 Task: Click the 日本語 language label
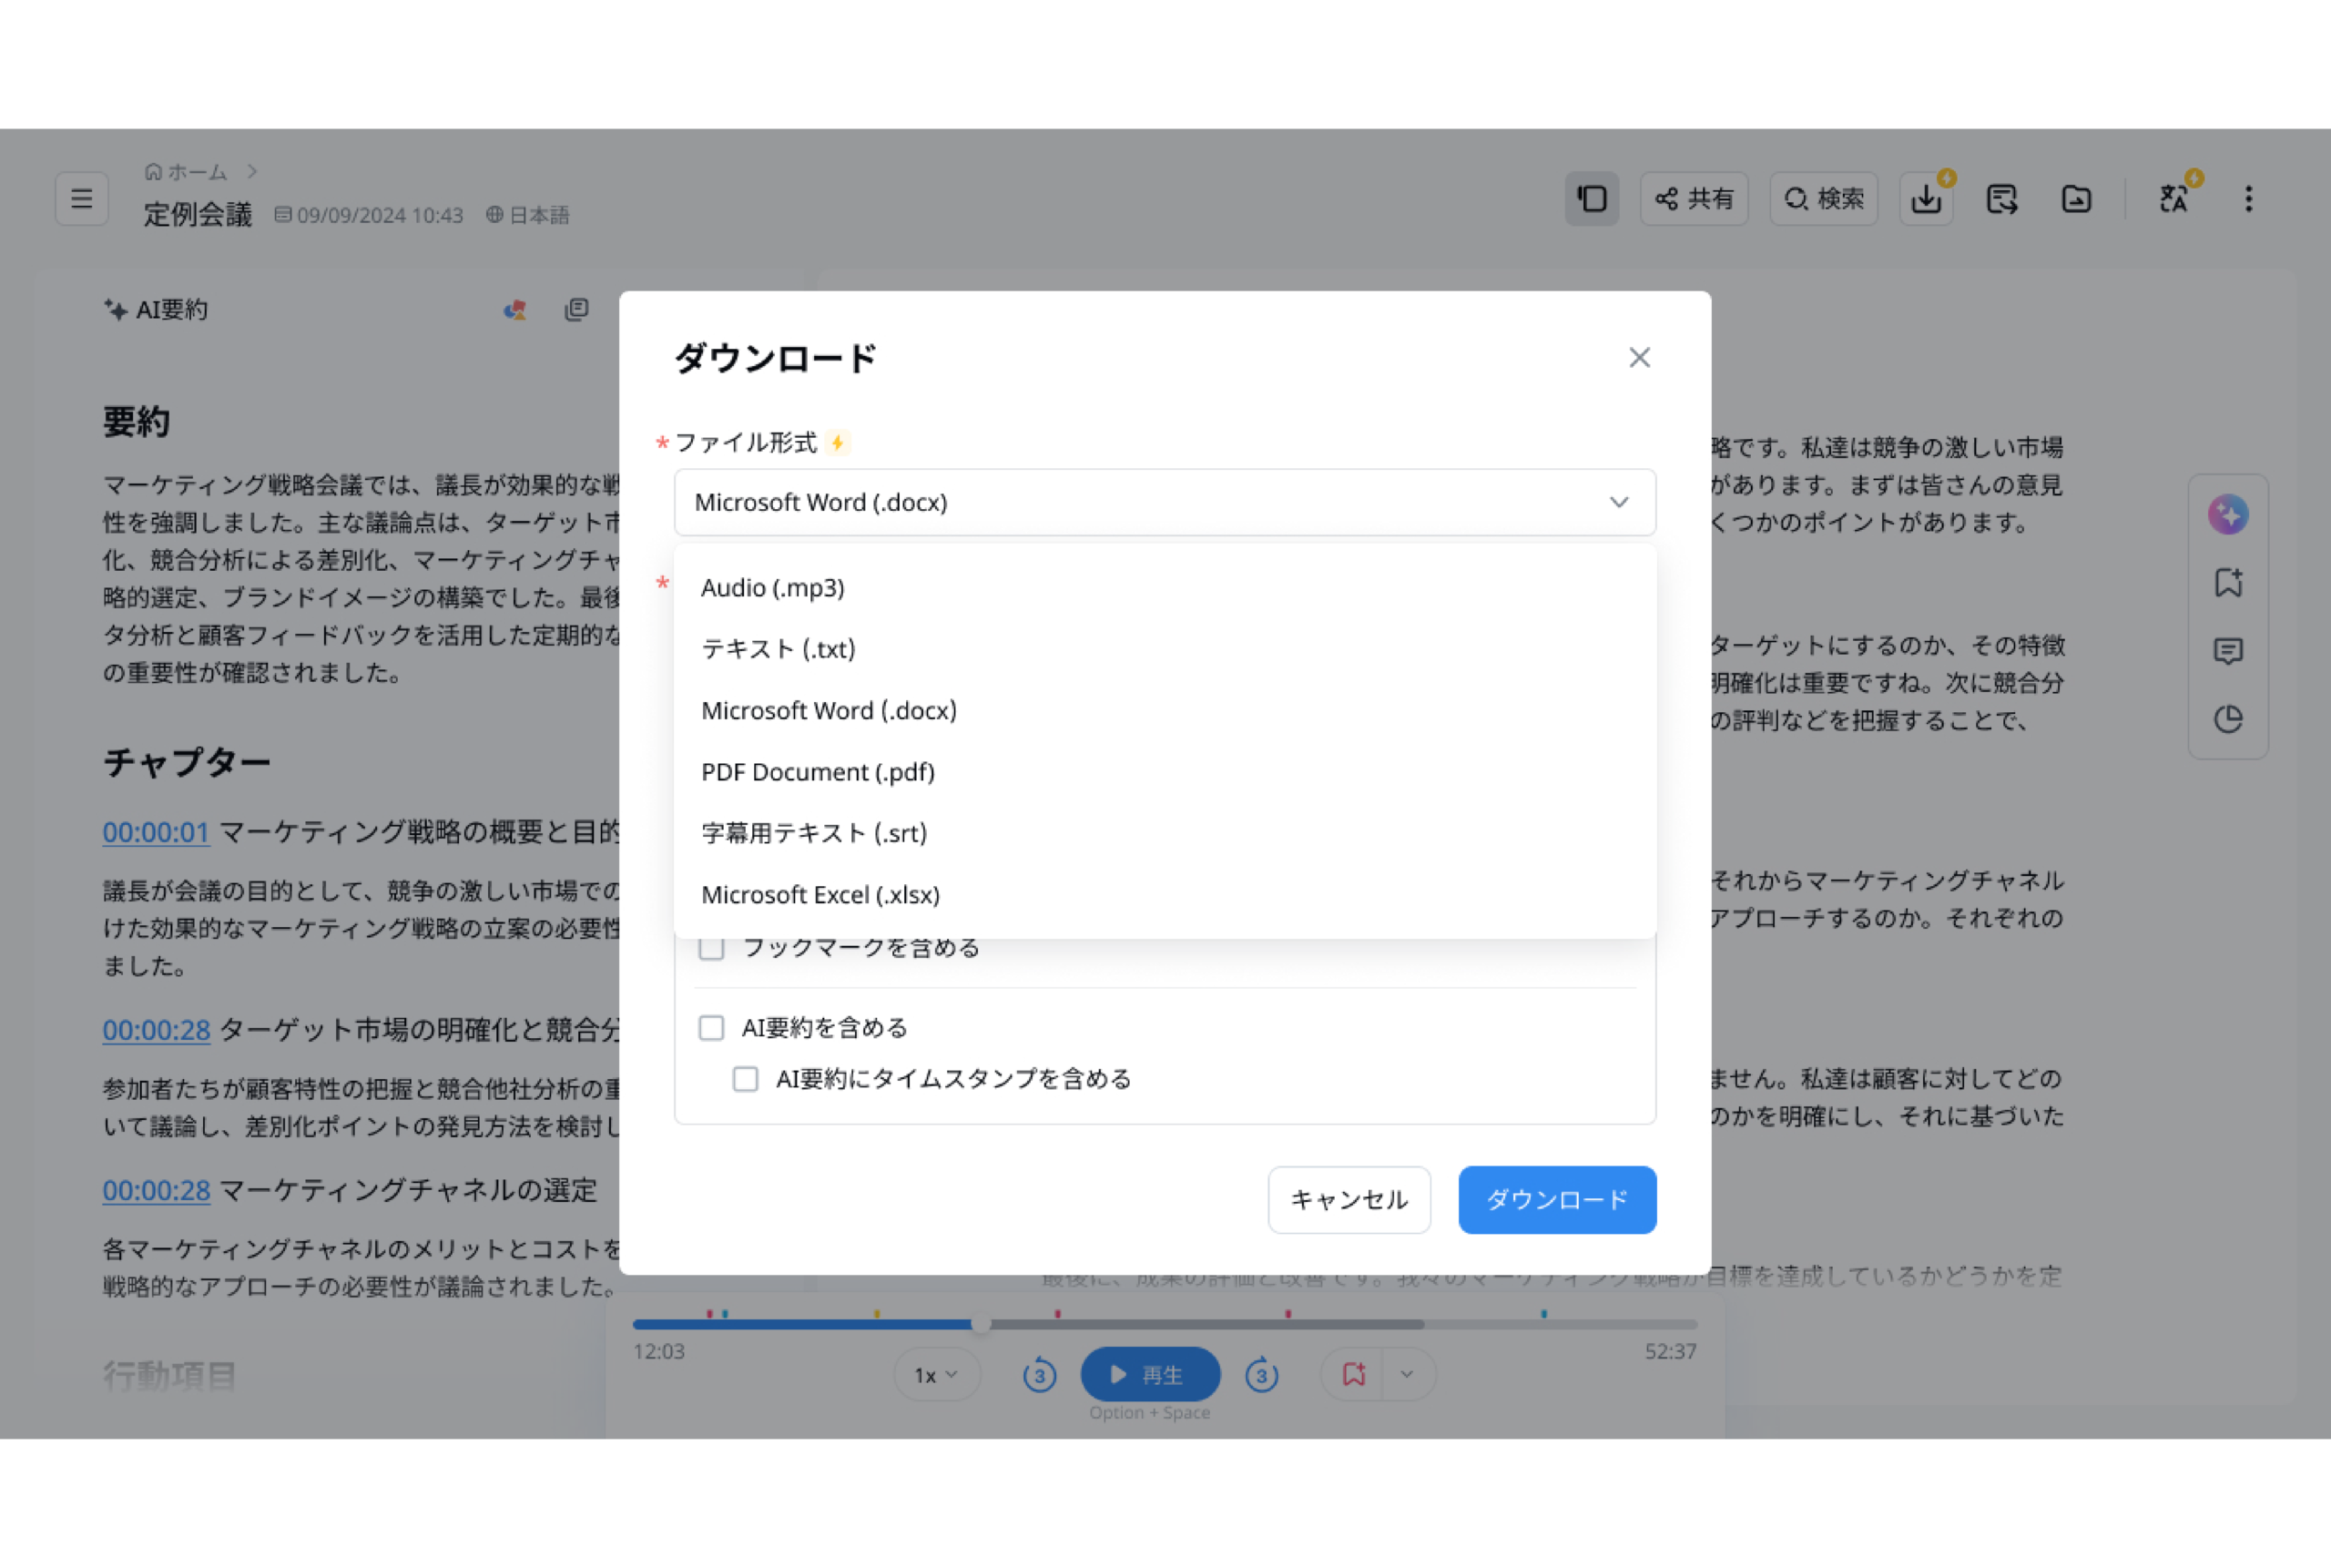[x=539, y=215]
